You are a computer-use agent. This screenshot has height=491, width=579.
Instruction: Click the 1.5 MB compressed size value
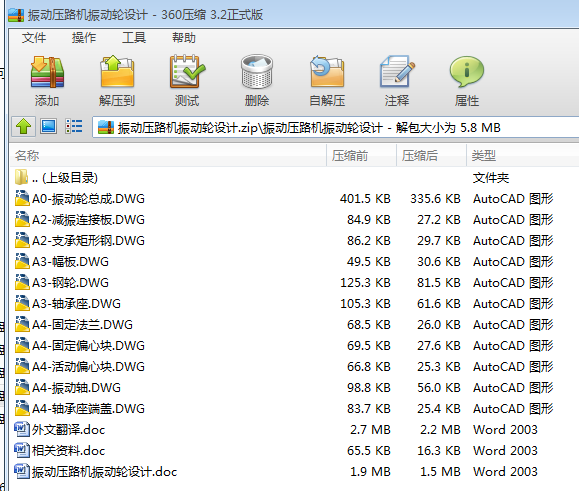pyautogui.click(x=440, y=472)
